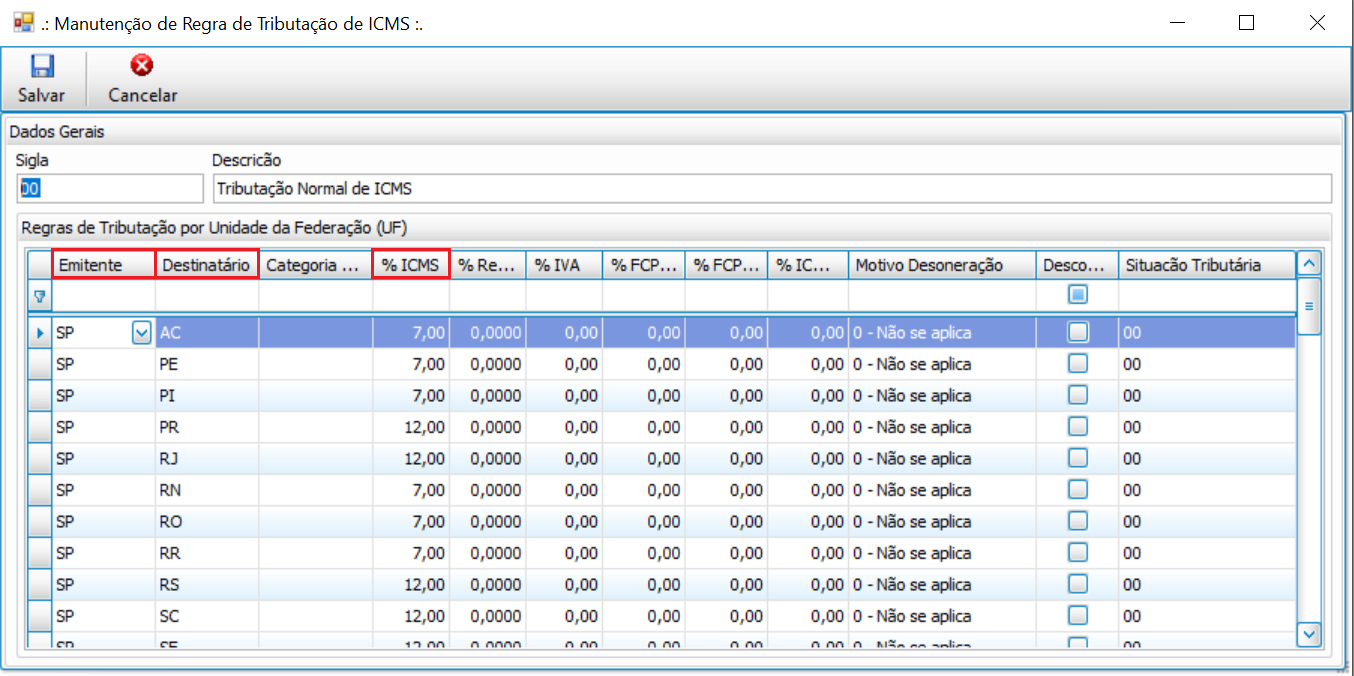The image size is (1354, 676).
Task: Click the Motivo Desoneração filter cell
Action: tap(942, 296)
